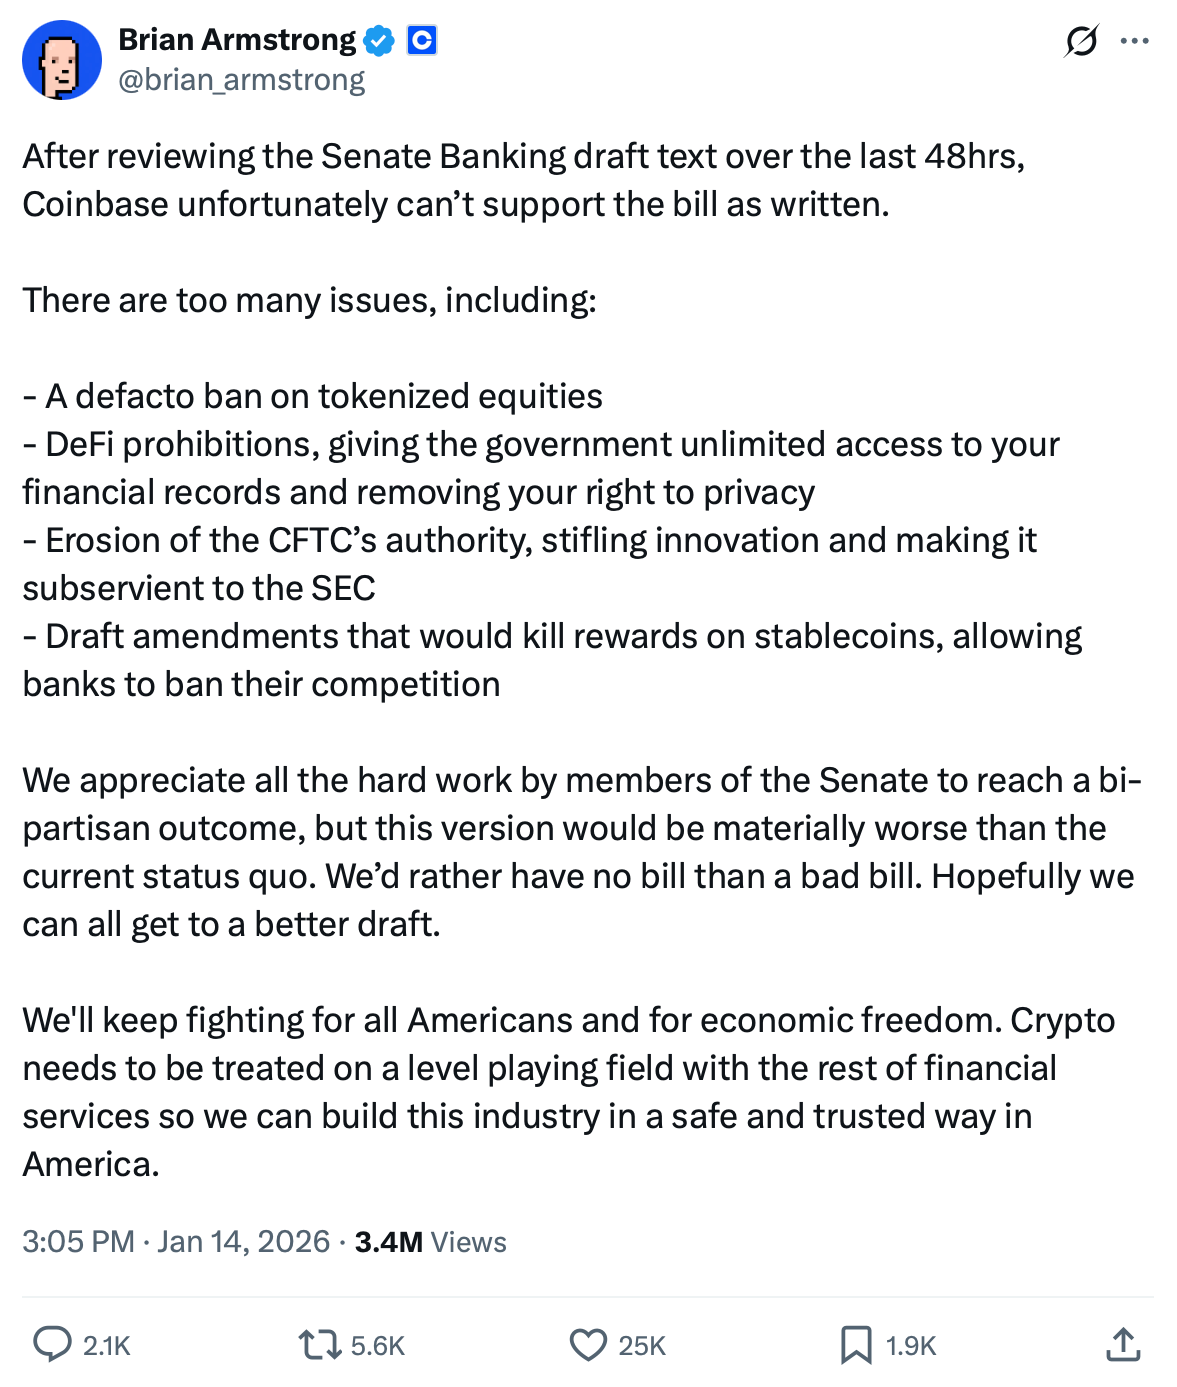This screenshot has height=1387, width=1177.
Task: Click the Brian Armstrong display name
Action: [x=237, y=40]
